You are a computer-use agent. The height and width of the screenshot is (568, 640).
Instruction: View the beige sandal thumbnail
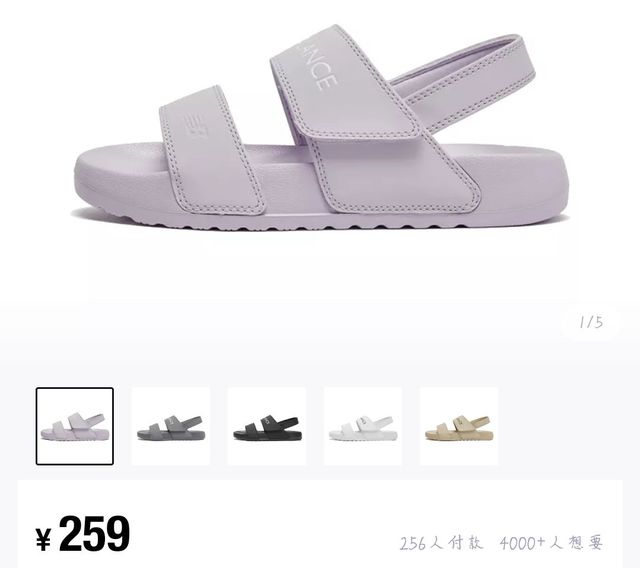[x=459, y=426]
